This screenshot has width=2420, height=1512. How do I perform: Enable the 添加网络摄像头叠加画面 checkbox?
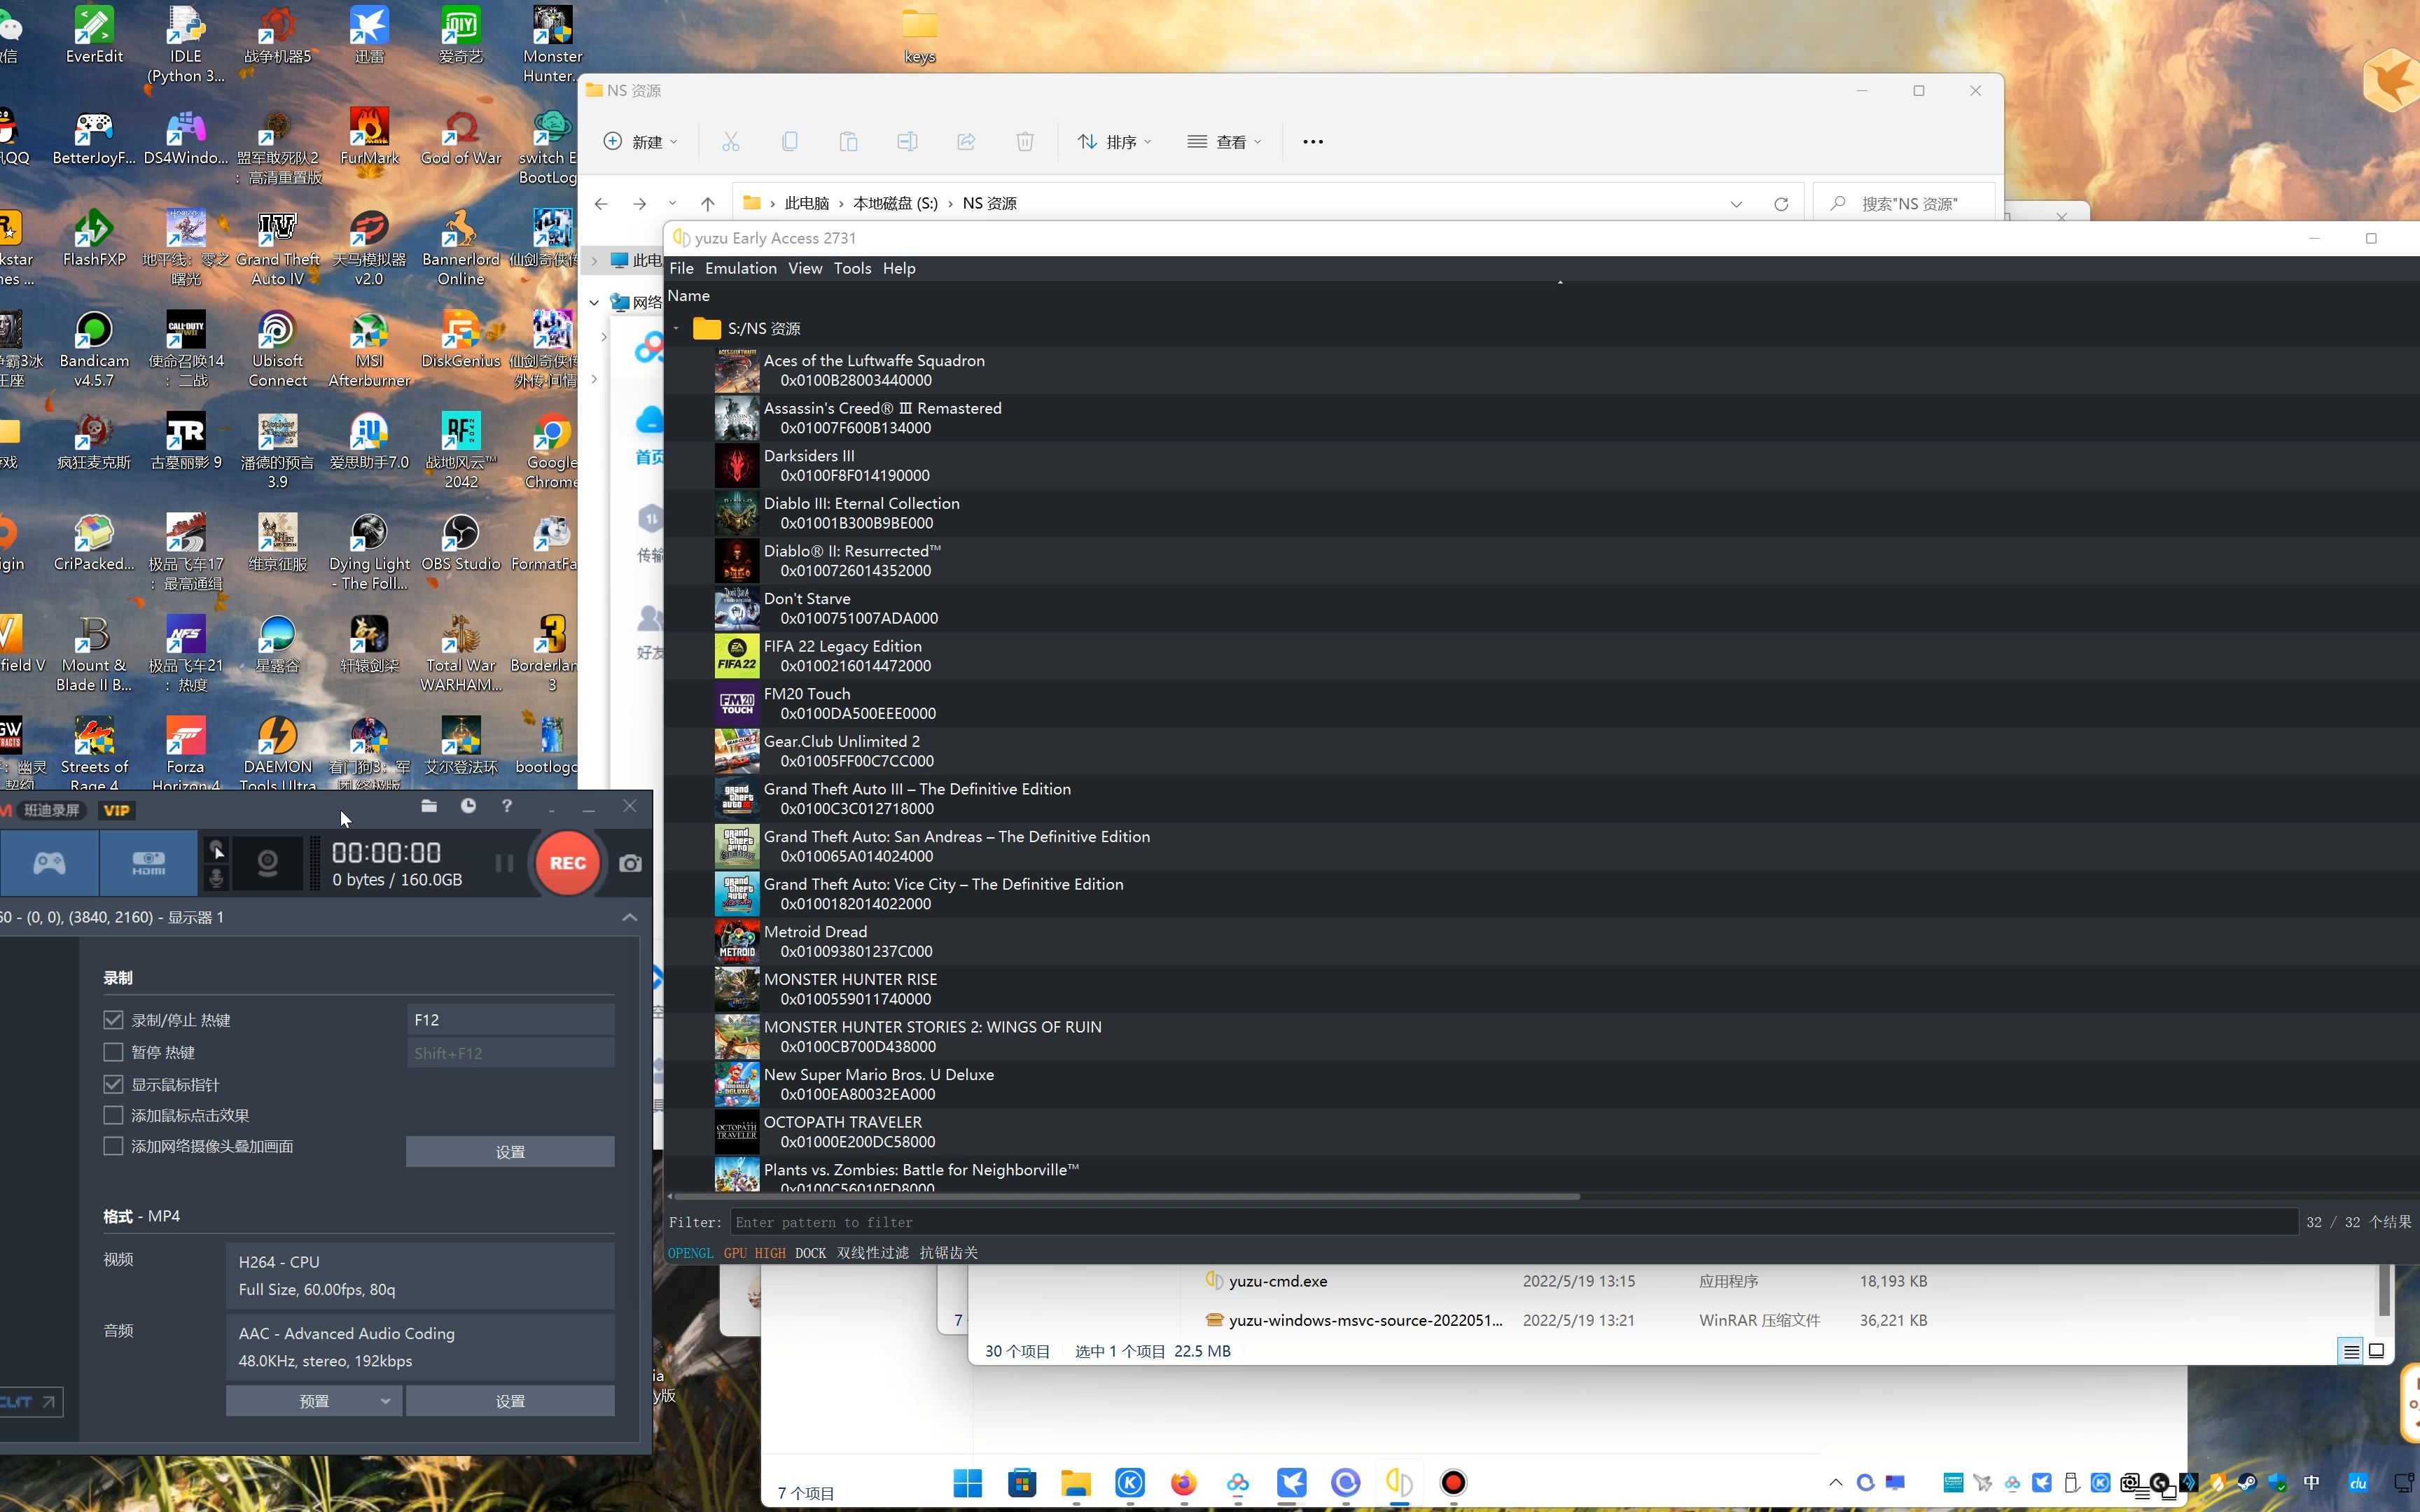(x=113, y=1146)
